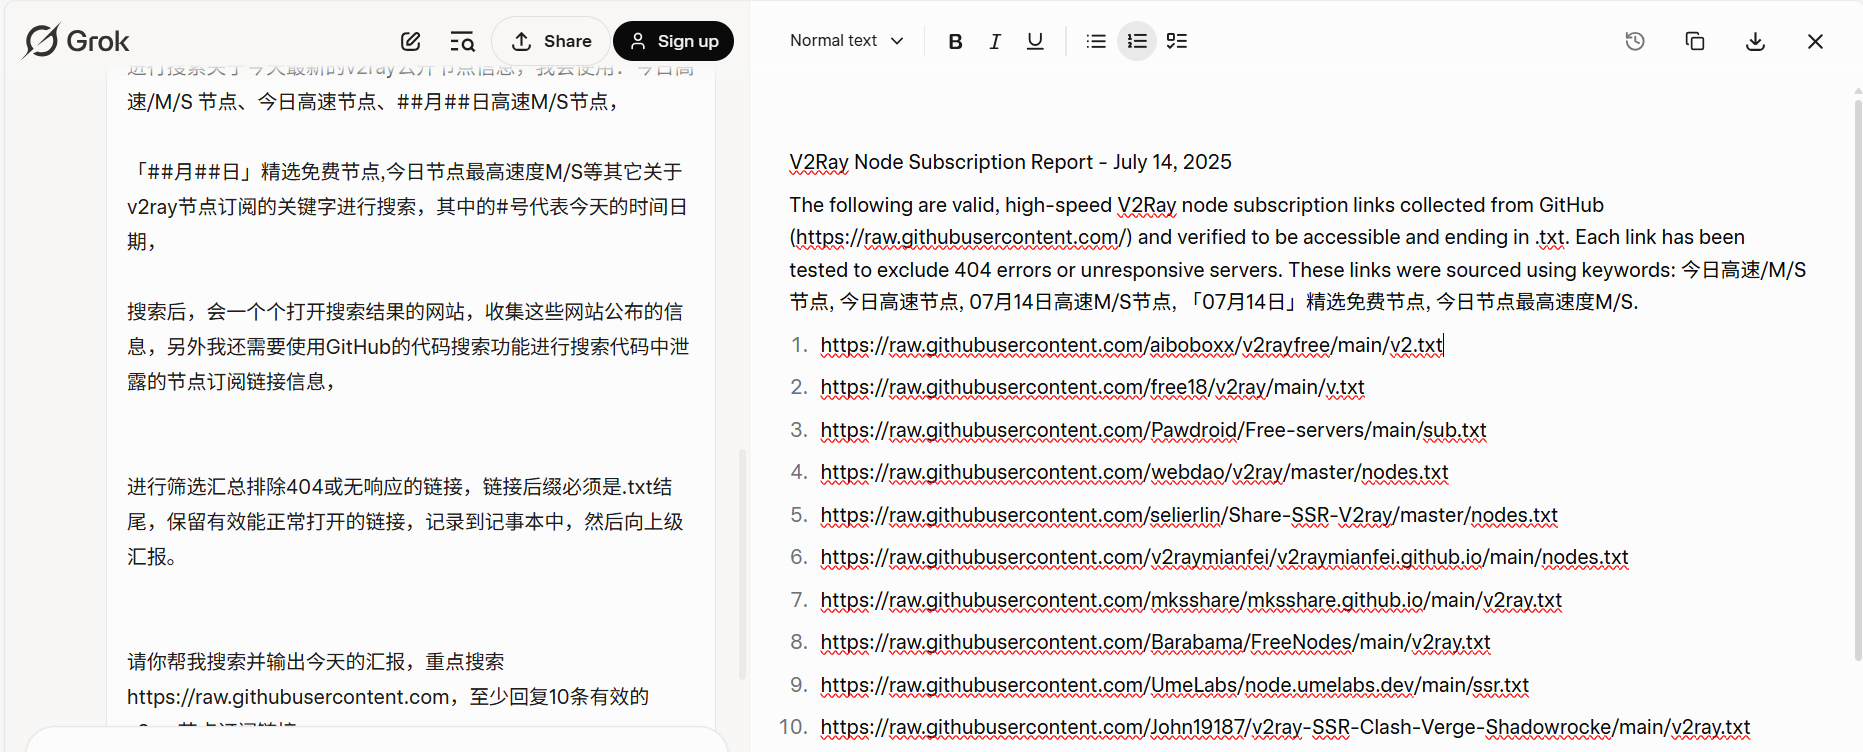
Task: Open the selierlin Share-SSR-V2ray link
Action: (x=1189, y=515)
